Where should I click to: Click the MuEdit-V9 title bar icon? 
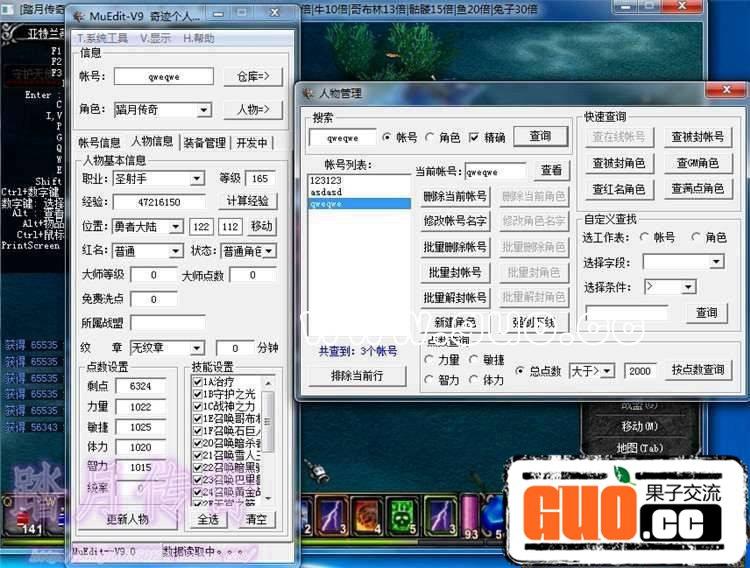(x=81, y=17)
